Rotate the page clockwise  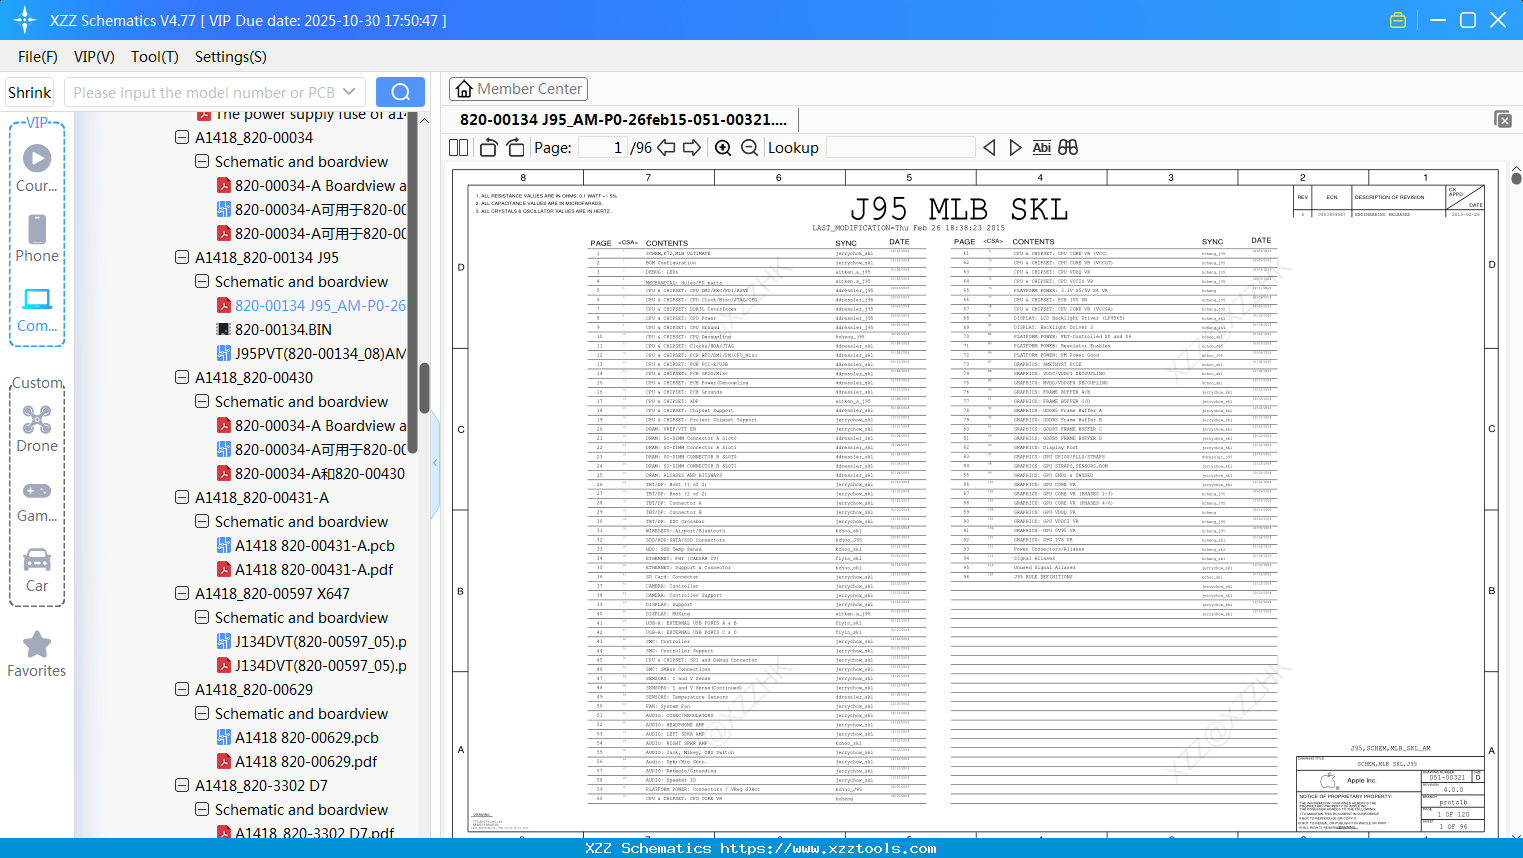coord(515,148)
